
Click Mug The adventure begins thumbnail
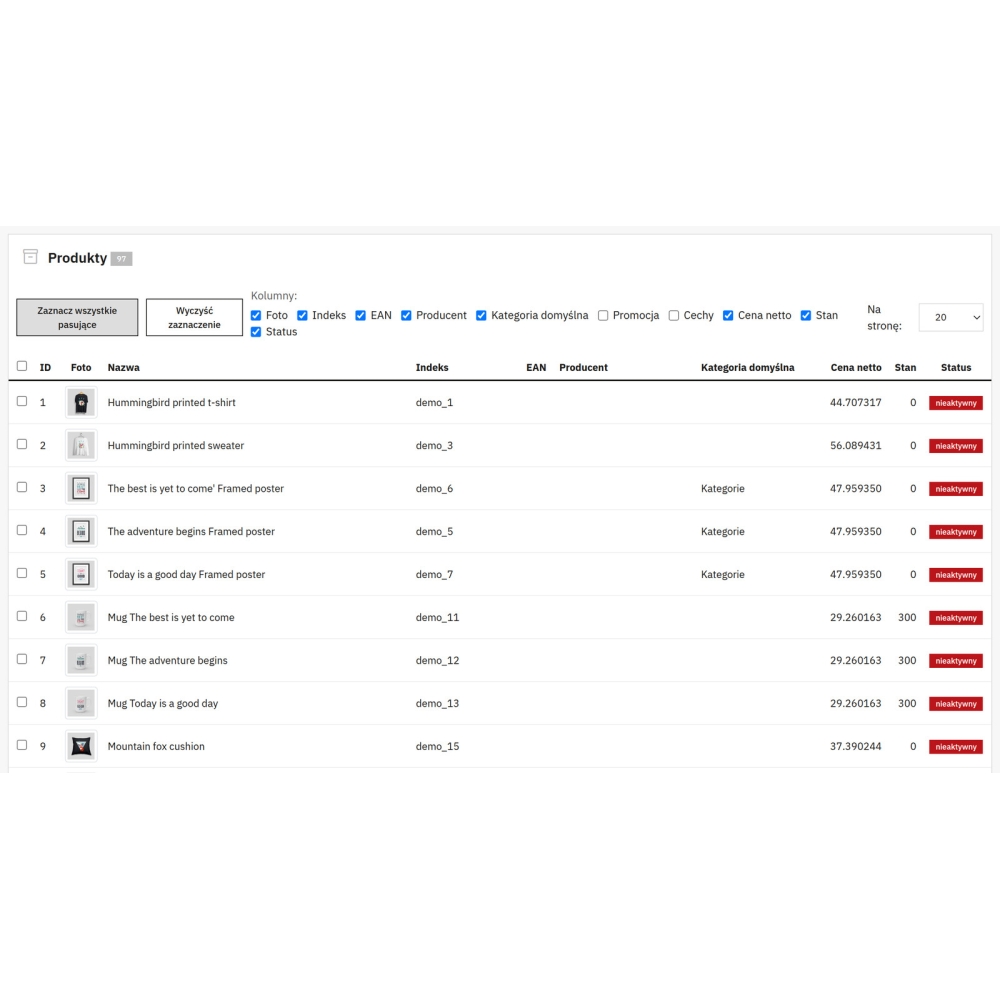81,661
